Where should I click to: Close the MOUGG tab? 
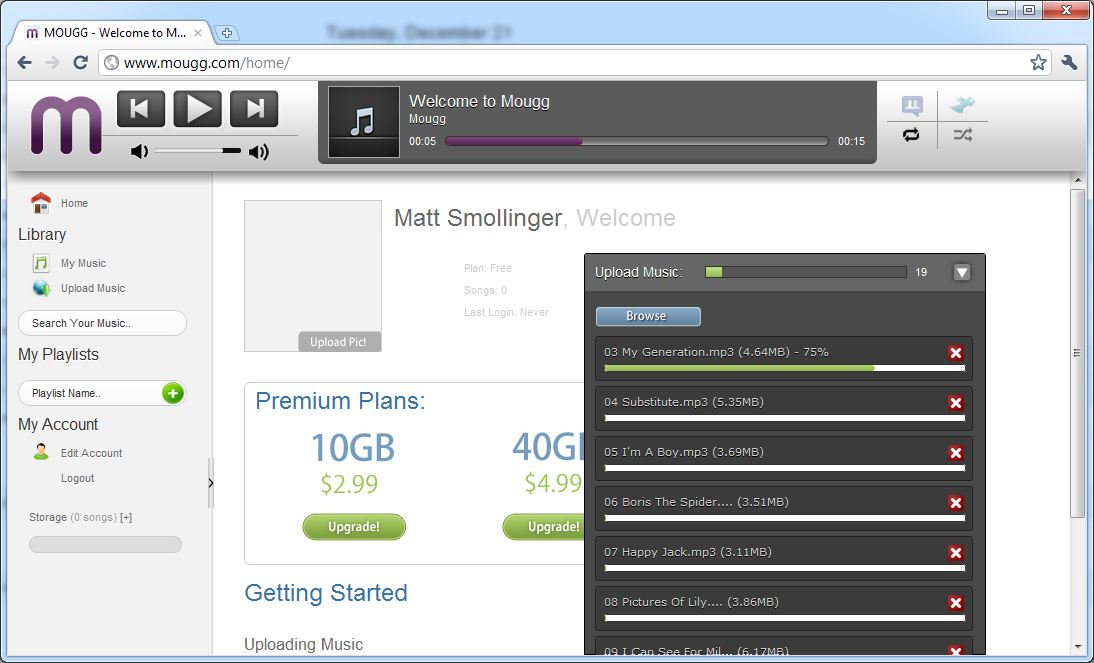(x=198, y=33)
